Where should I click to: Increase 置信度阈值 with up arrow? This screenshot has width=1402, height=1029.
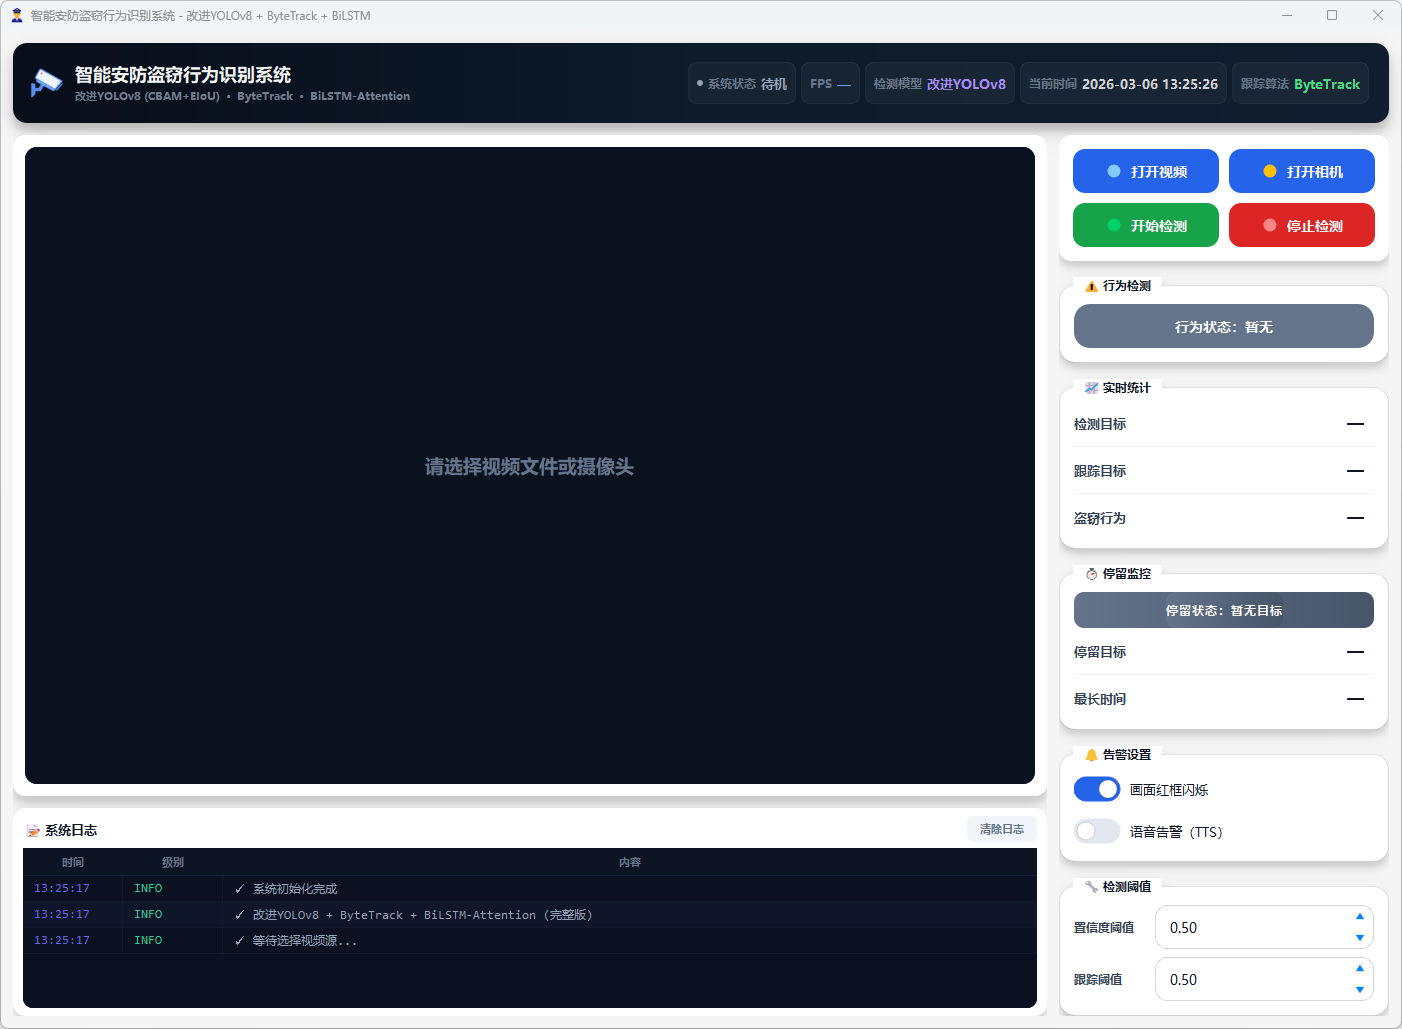click(1359, 916)
